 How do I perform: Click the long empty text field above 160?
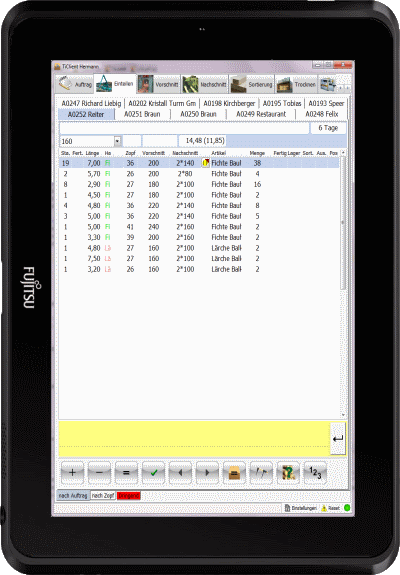[184, 128]
